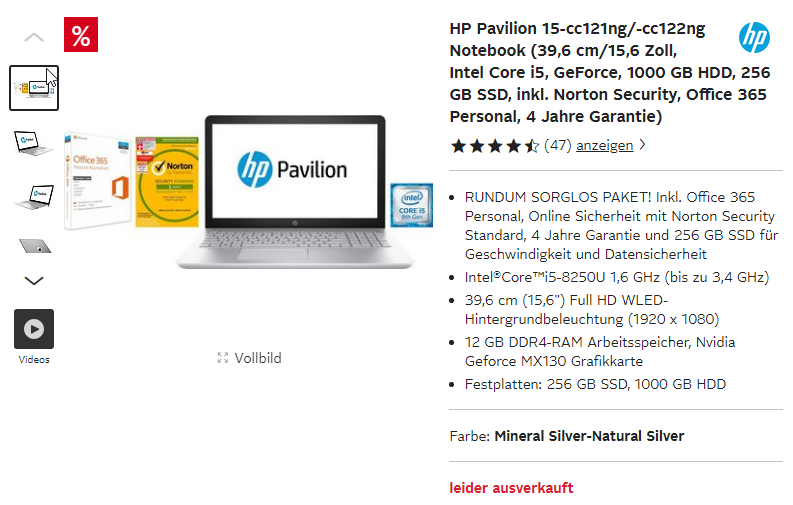Click the review count (47)

point(558,146)
